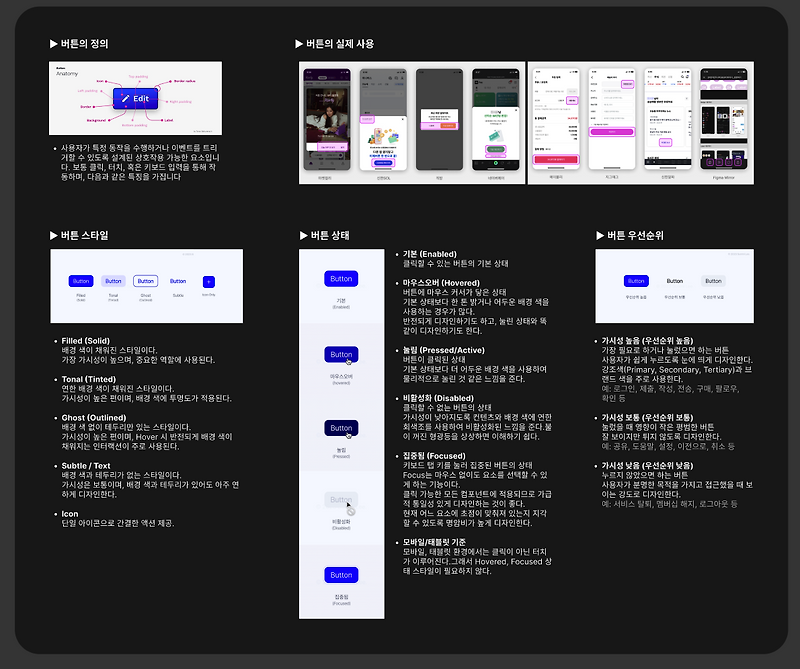Open phone mockup showing woman's photo
This screenshot has width=800, height=669.
327,119
